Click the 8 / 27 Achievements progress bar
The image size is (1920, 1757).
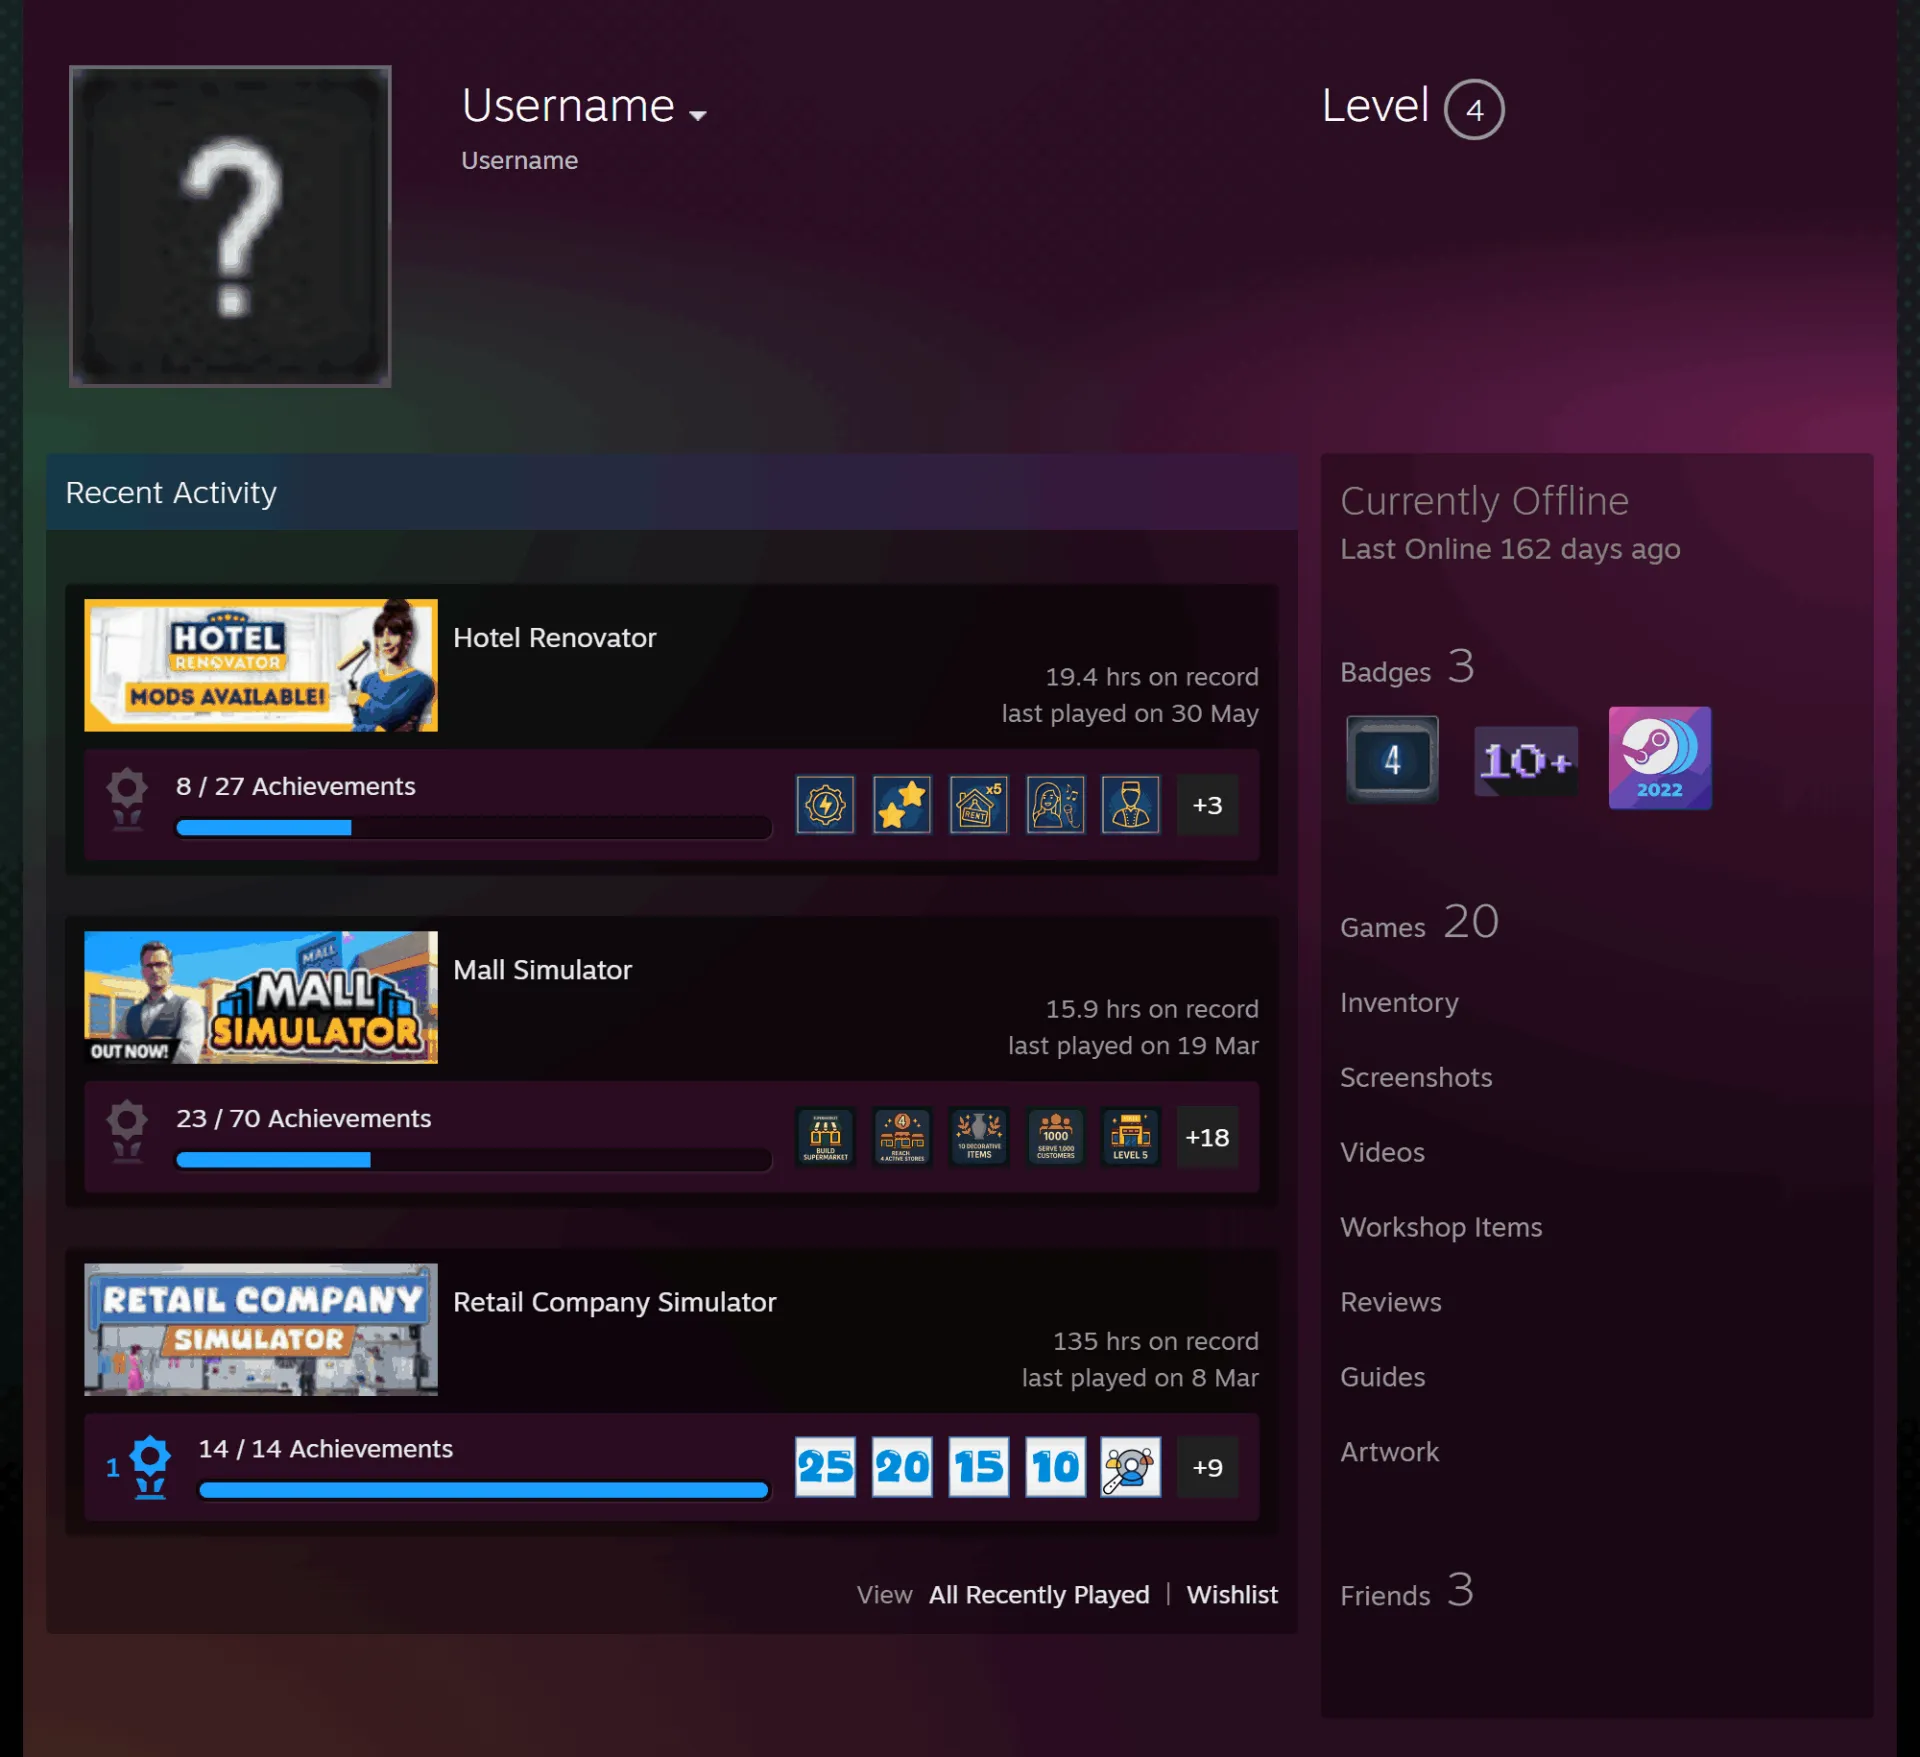pyautogui.click(x=473, y=828)
